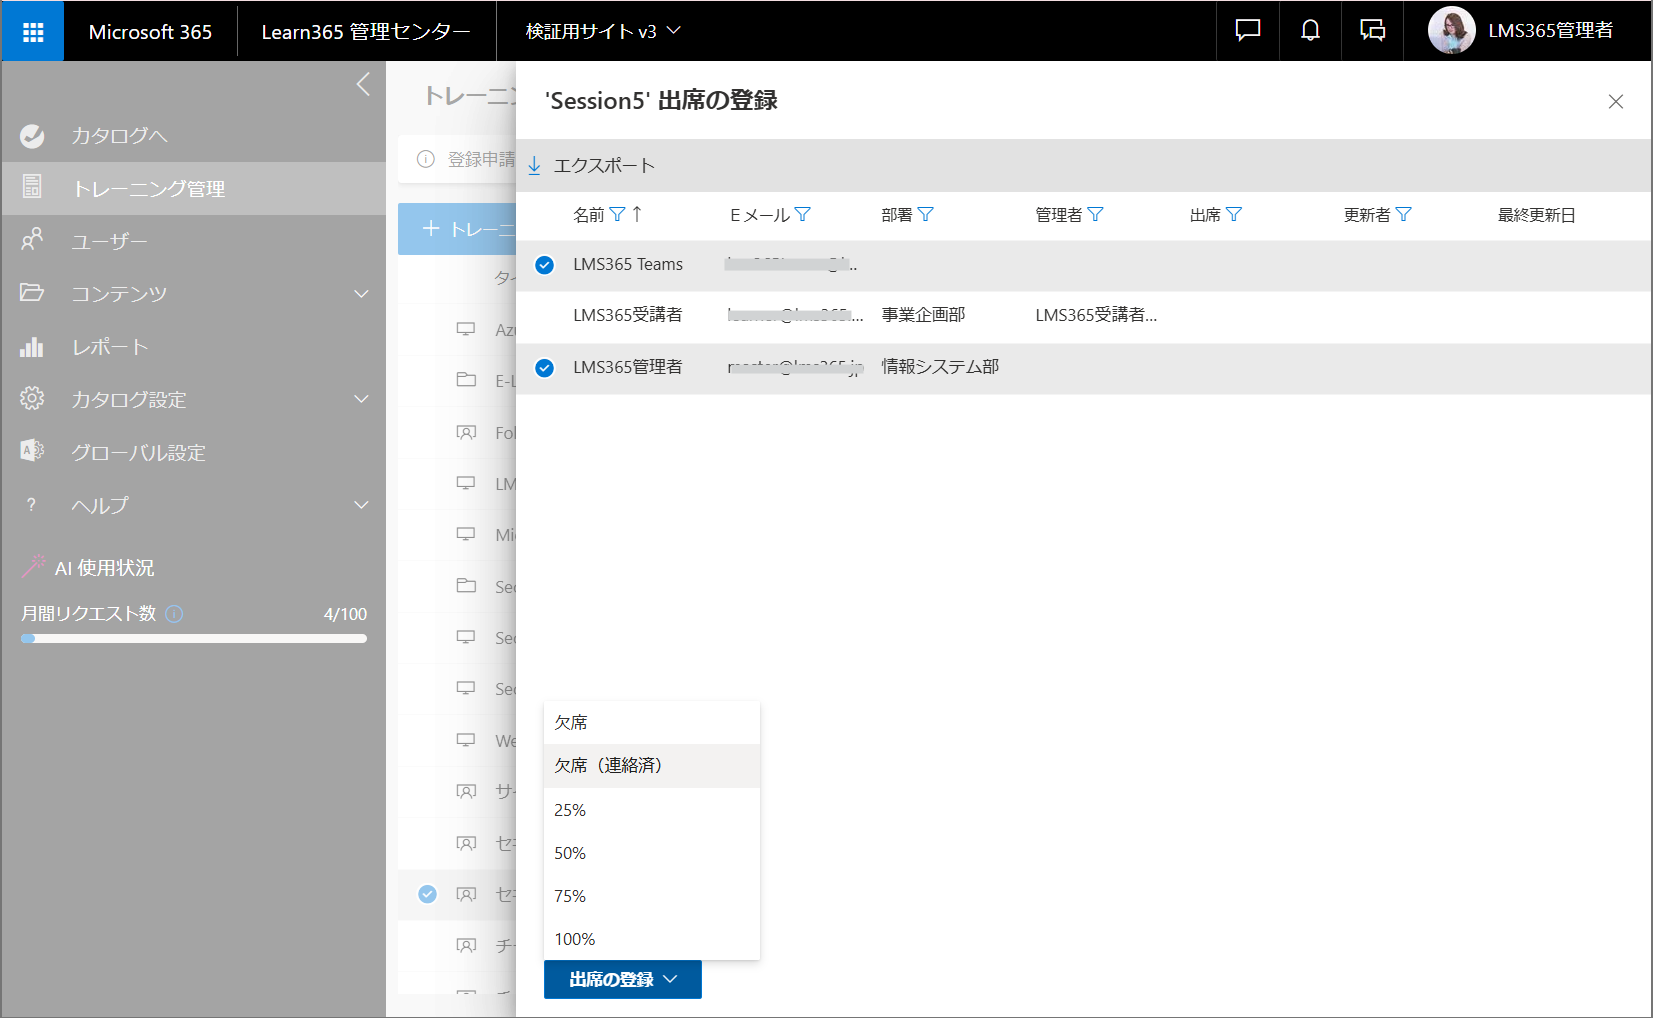Choose 100% attendance option

pos(652,939)
